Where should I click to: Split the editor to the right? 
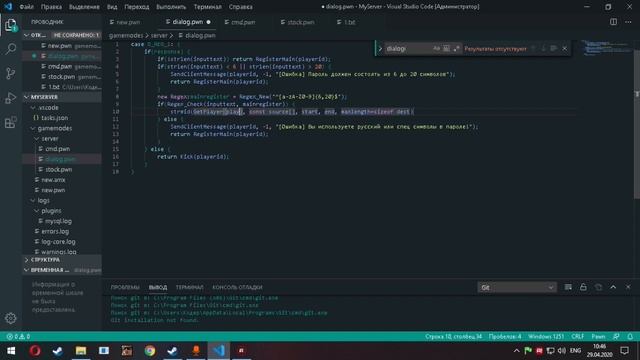point(613,22)
